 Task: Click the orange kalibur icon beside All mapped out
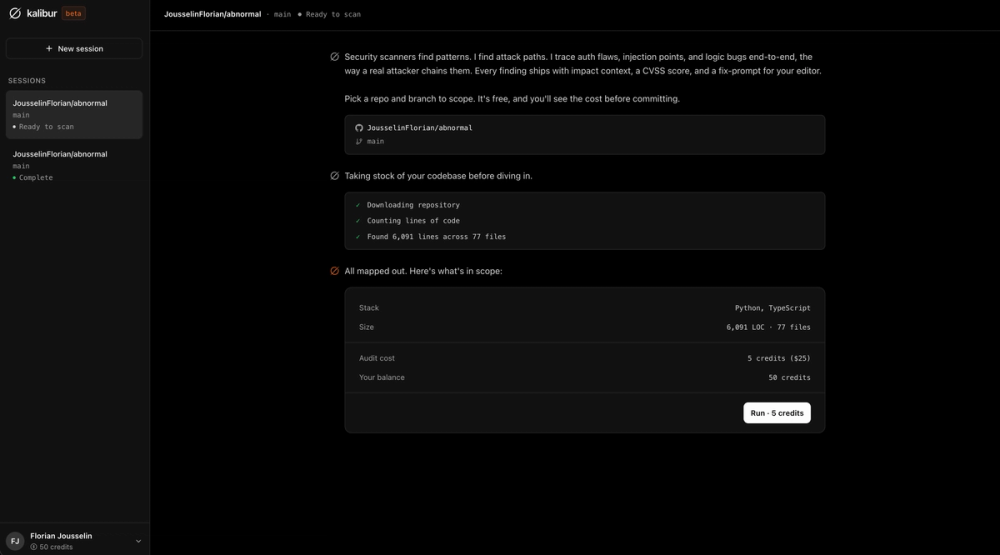[x=335, y=271]
